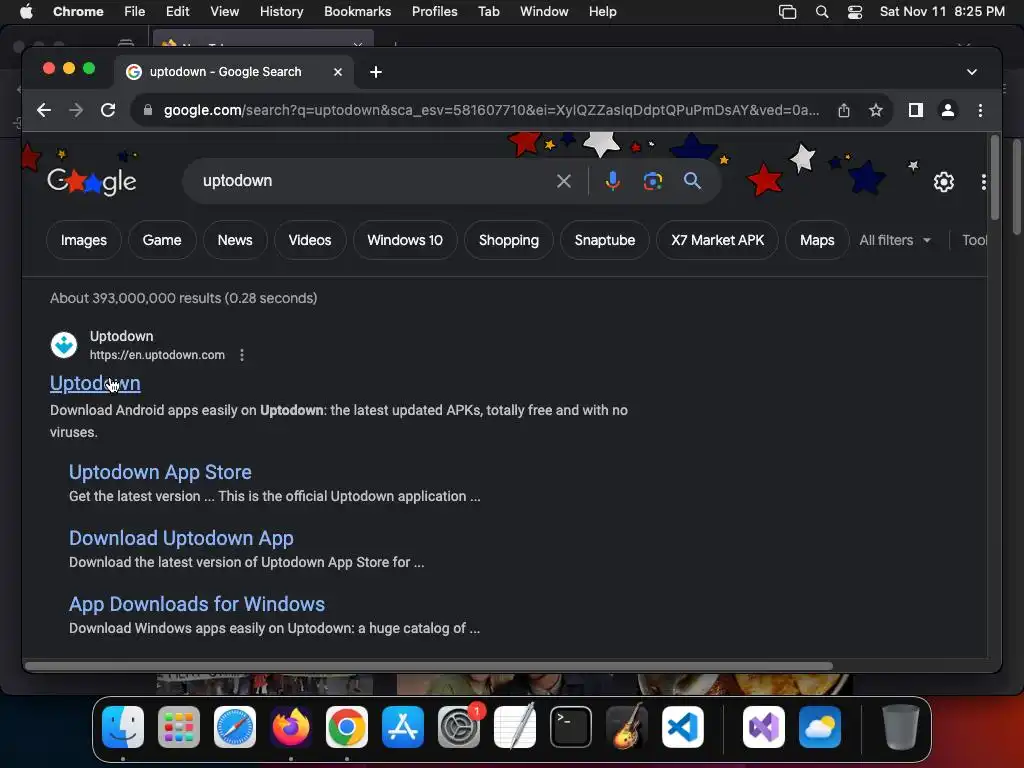
Task: Open Visual Studio Code from the Dock
Action: click(682, 727)
